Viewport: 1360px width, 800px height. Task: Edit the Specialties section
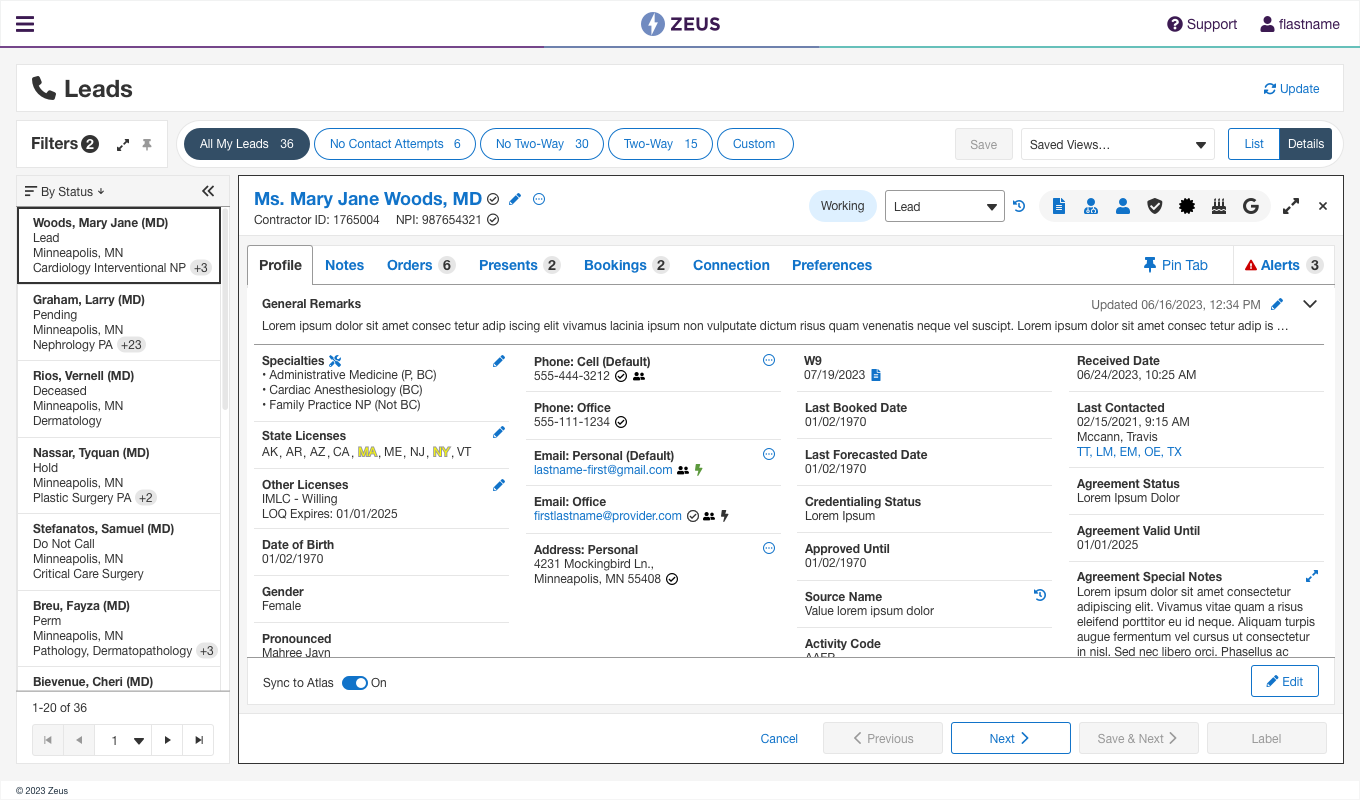[x=499, y=361]
